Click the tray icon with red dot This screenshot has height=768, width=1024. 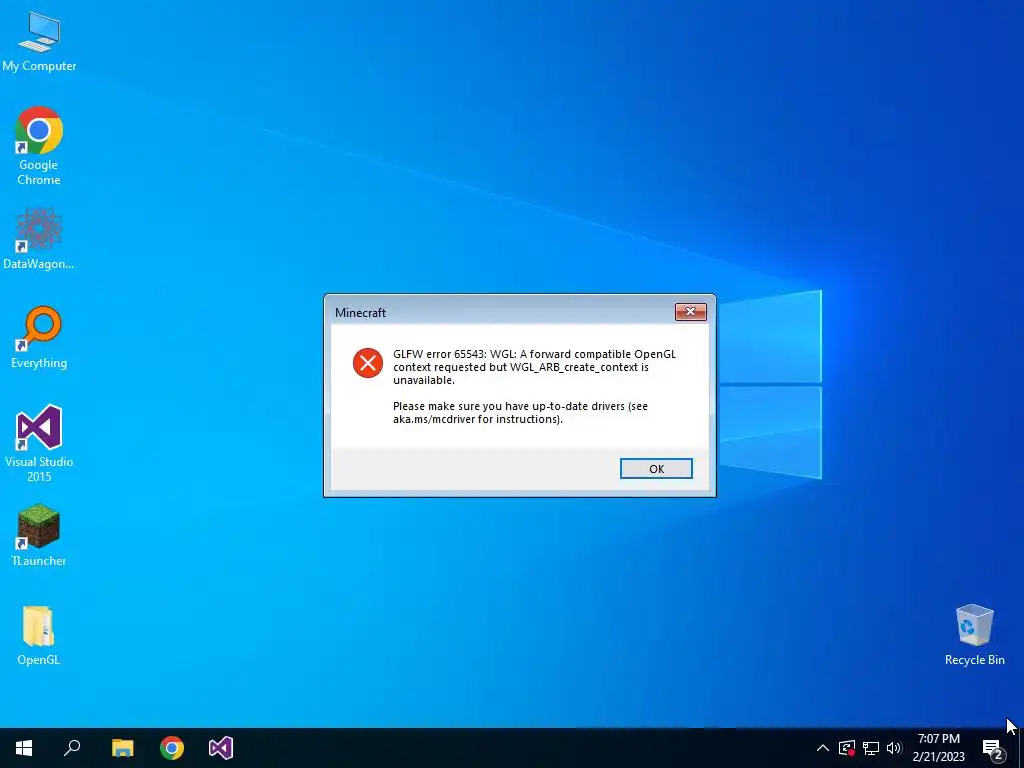pyautogui.click(x=847, y=748)
